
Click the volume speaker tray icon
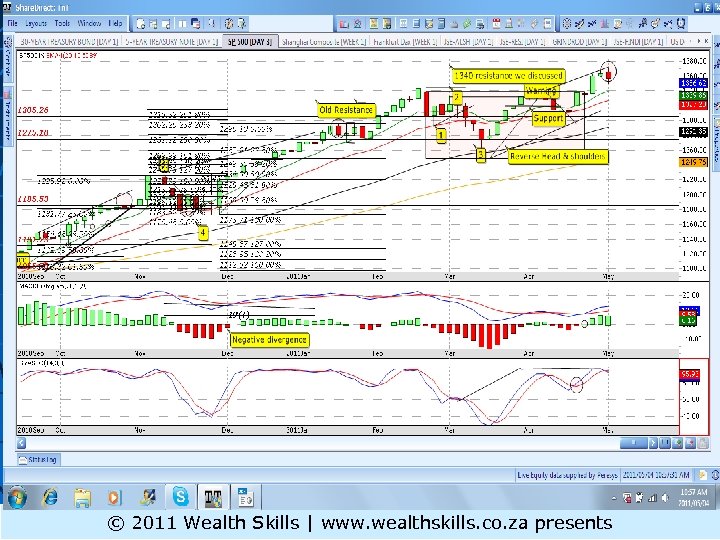[665, 498]
